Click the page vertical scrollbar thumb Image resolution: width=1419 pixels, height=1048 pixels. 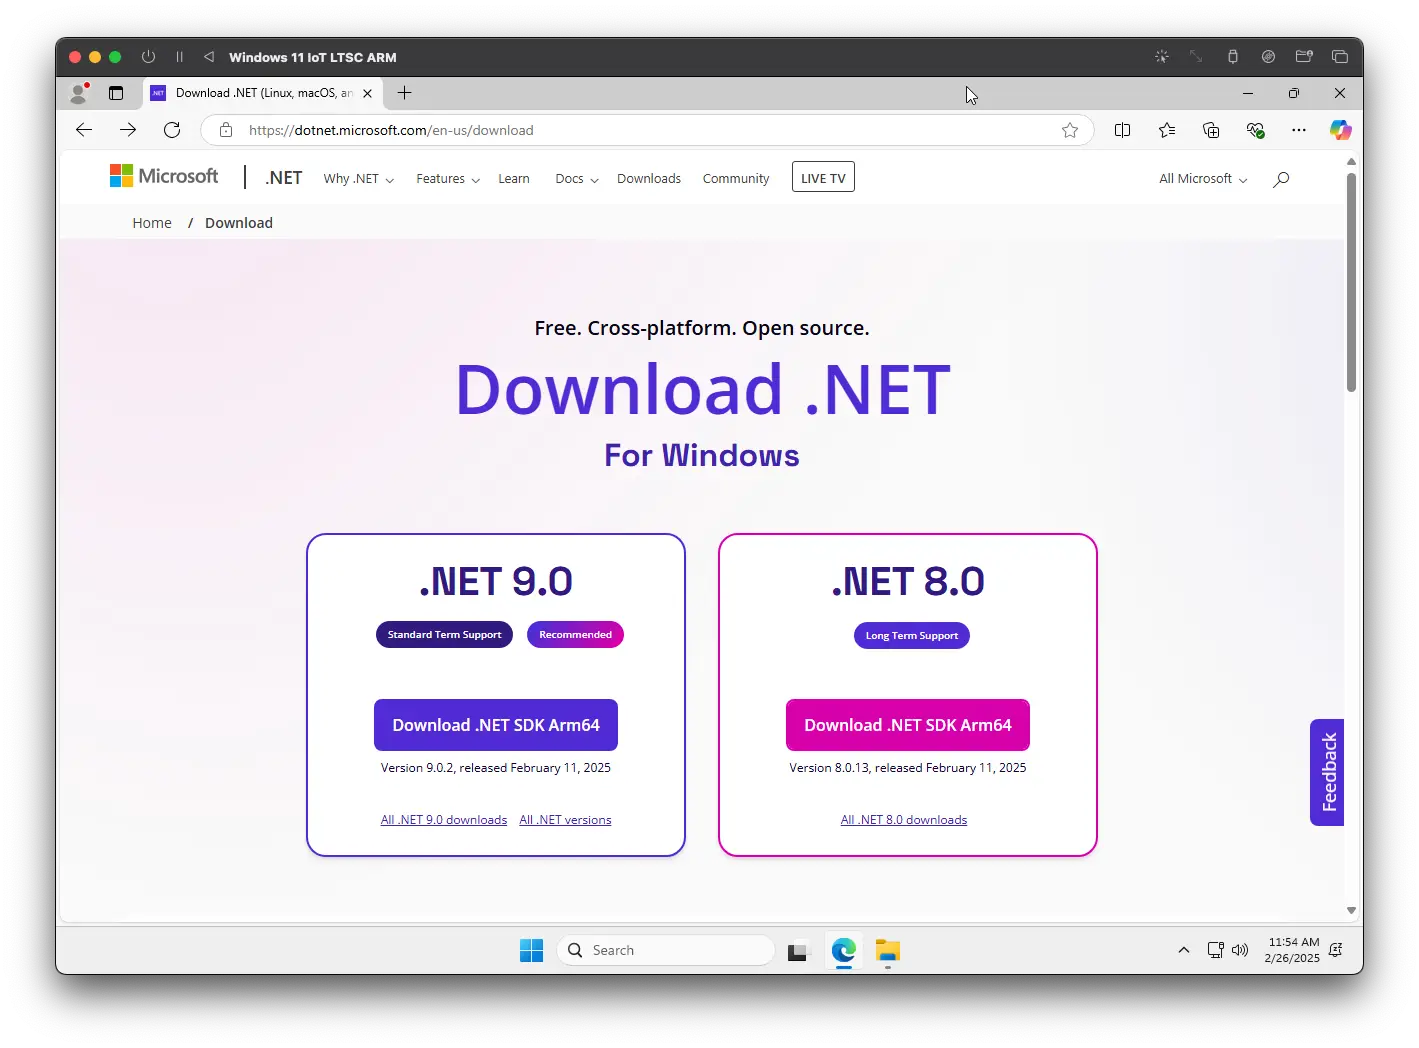pyautogui.click(x=1351, y=280)
